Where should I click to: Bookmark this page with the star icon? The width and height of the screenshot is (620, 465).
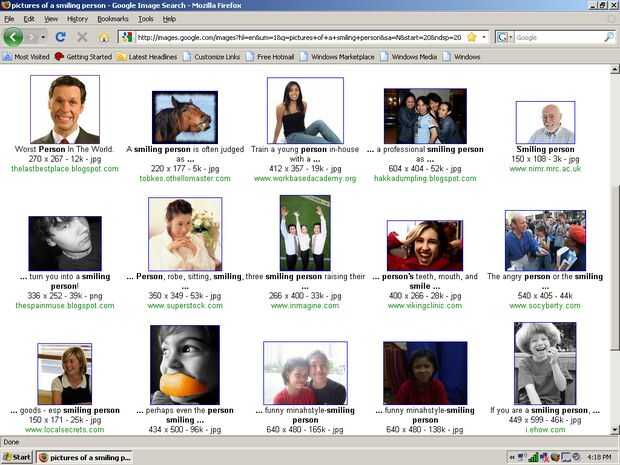tap(471, 37)
